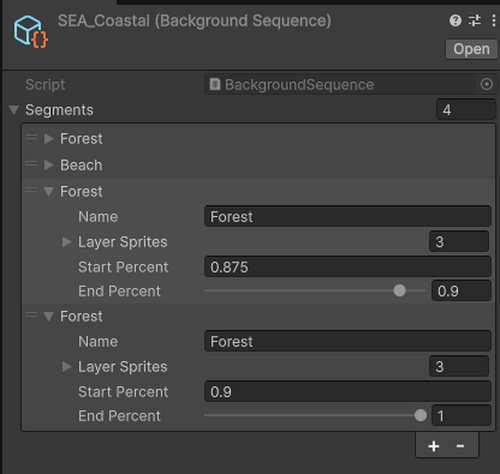Open the preset sliders icon in header
The image size is (500, 474).
pos(475,21)
